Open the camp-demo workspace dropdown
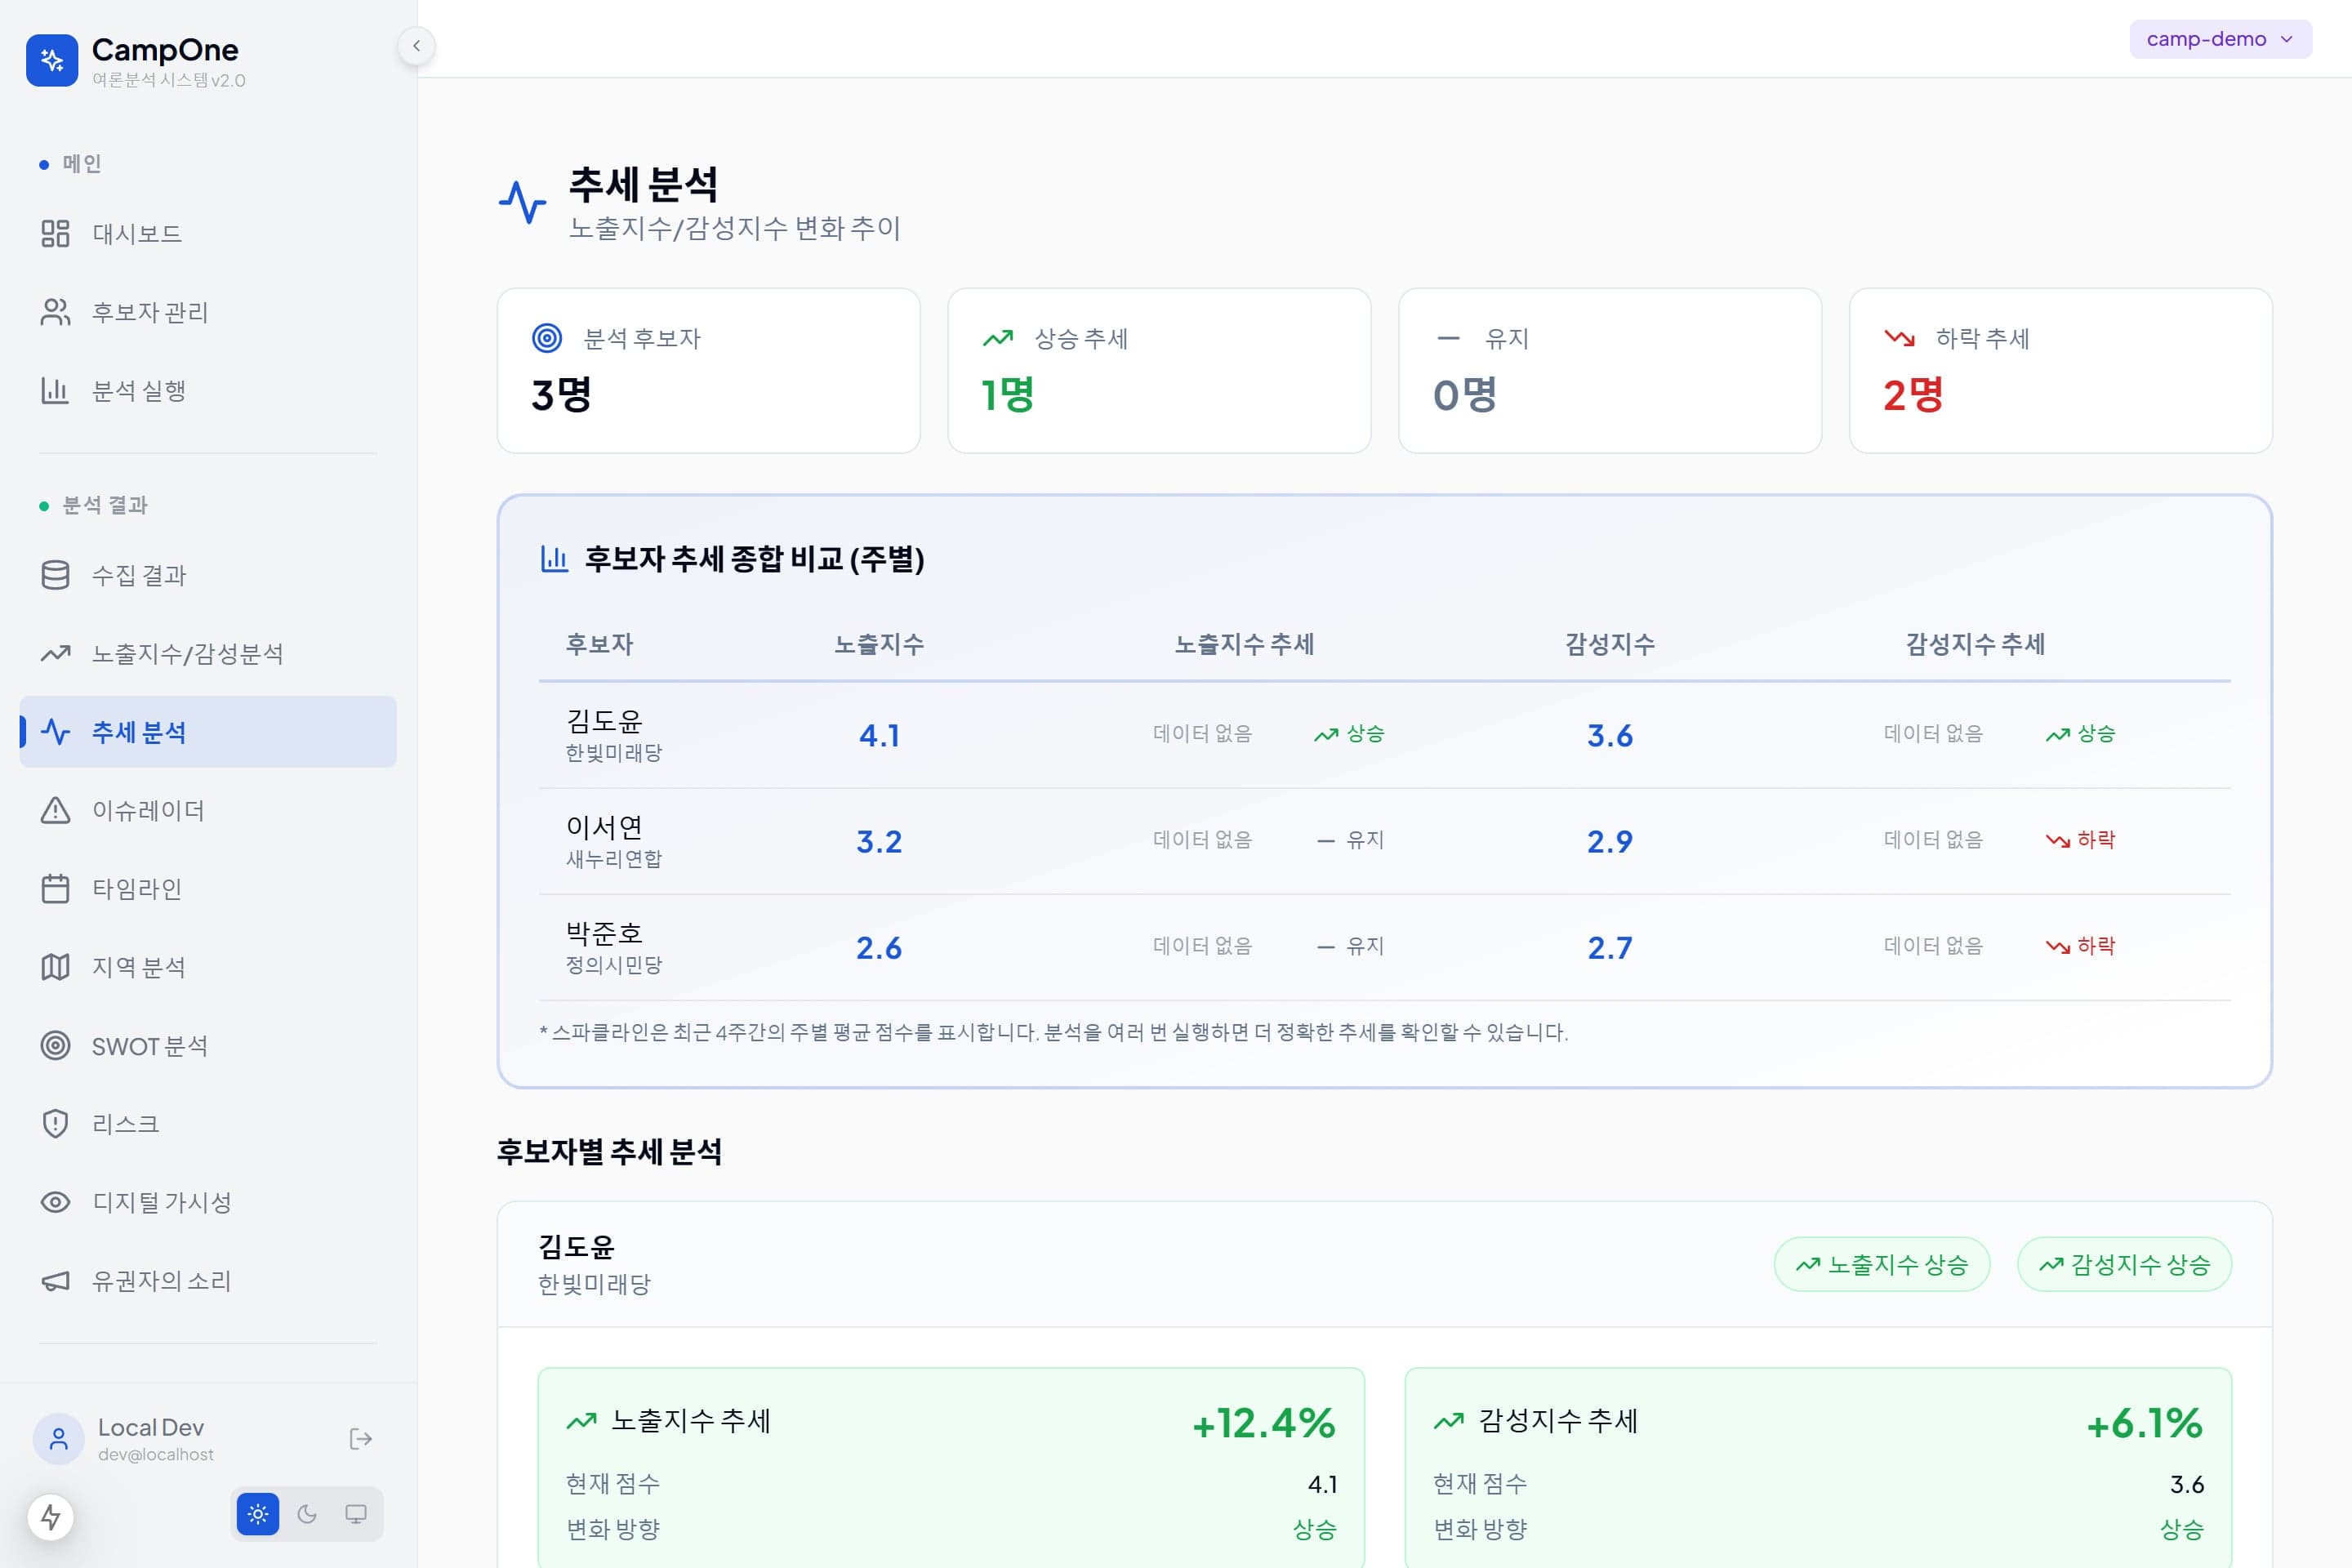 pyautogui.click(x=2220, y=39)
